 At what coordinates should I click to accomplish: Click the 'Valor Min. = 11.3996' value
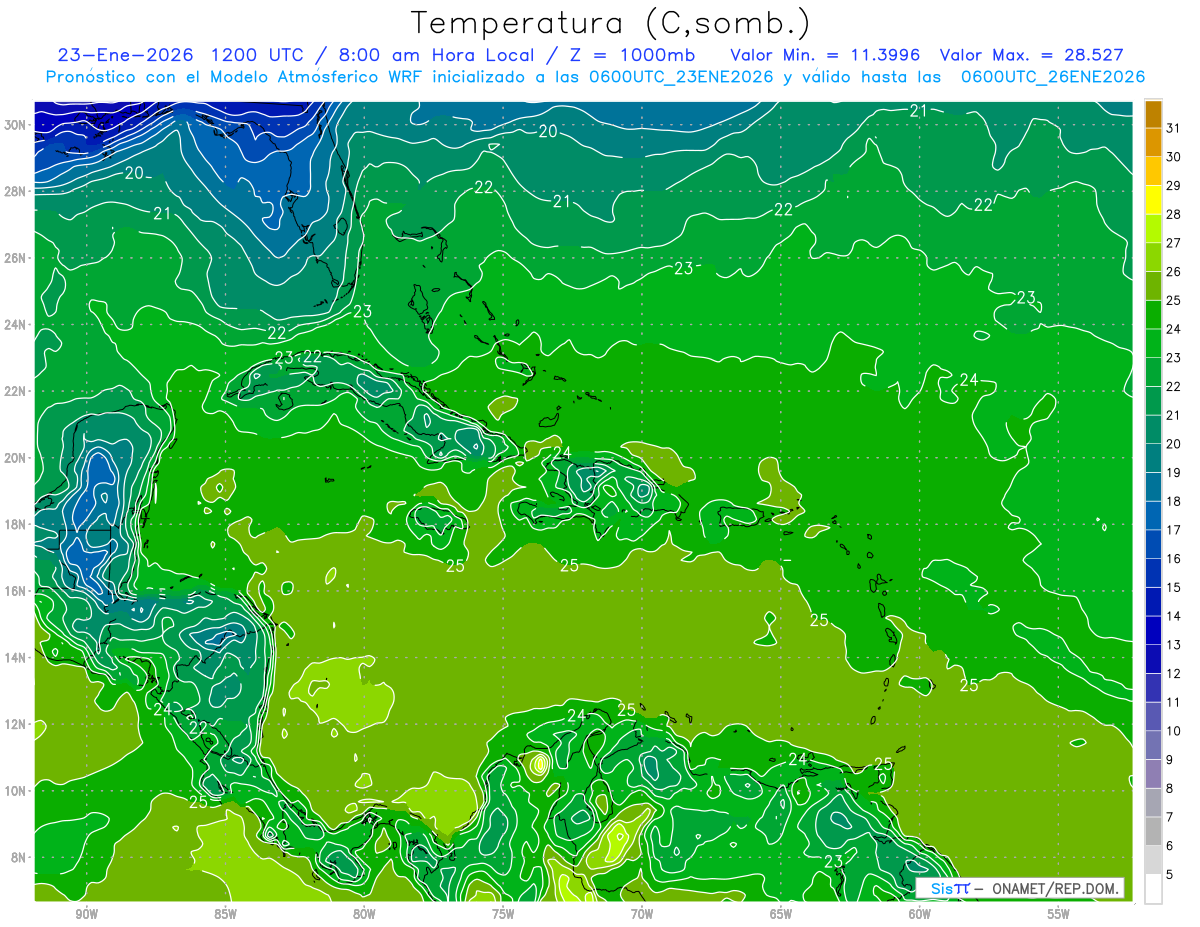click(826, 55)
